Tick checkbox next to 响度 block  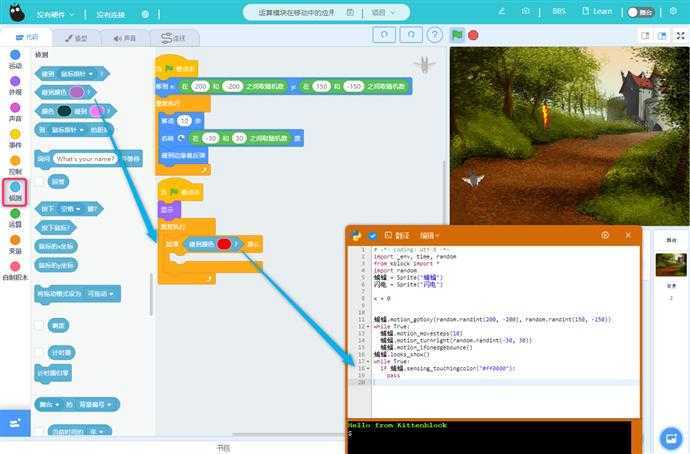point(40,326)
